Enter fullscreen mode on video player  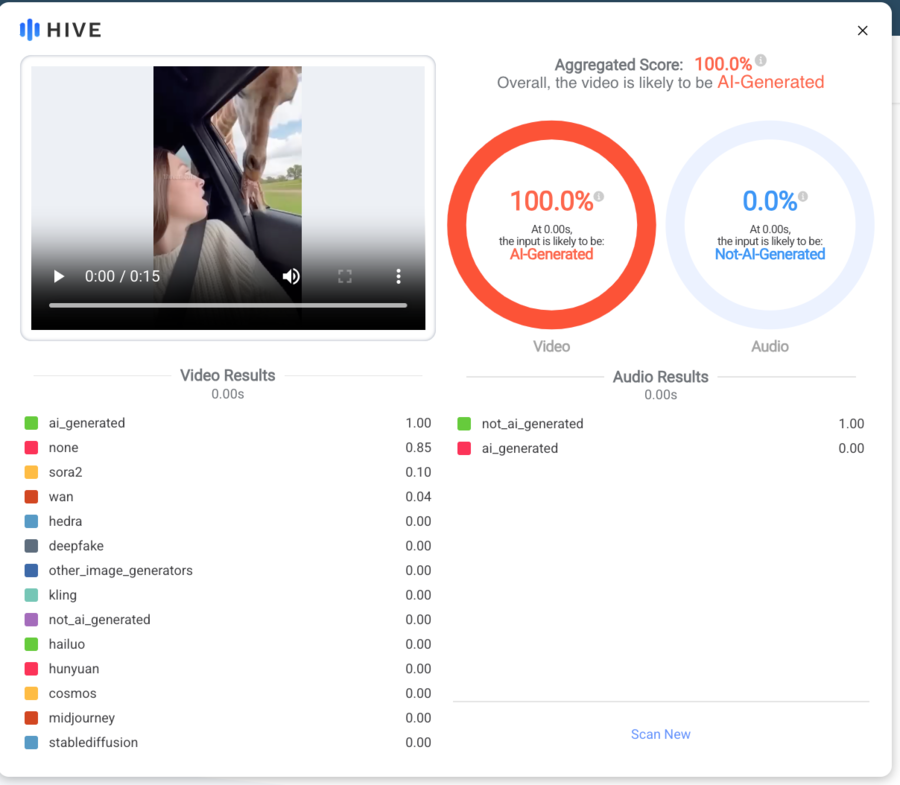345,276
